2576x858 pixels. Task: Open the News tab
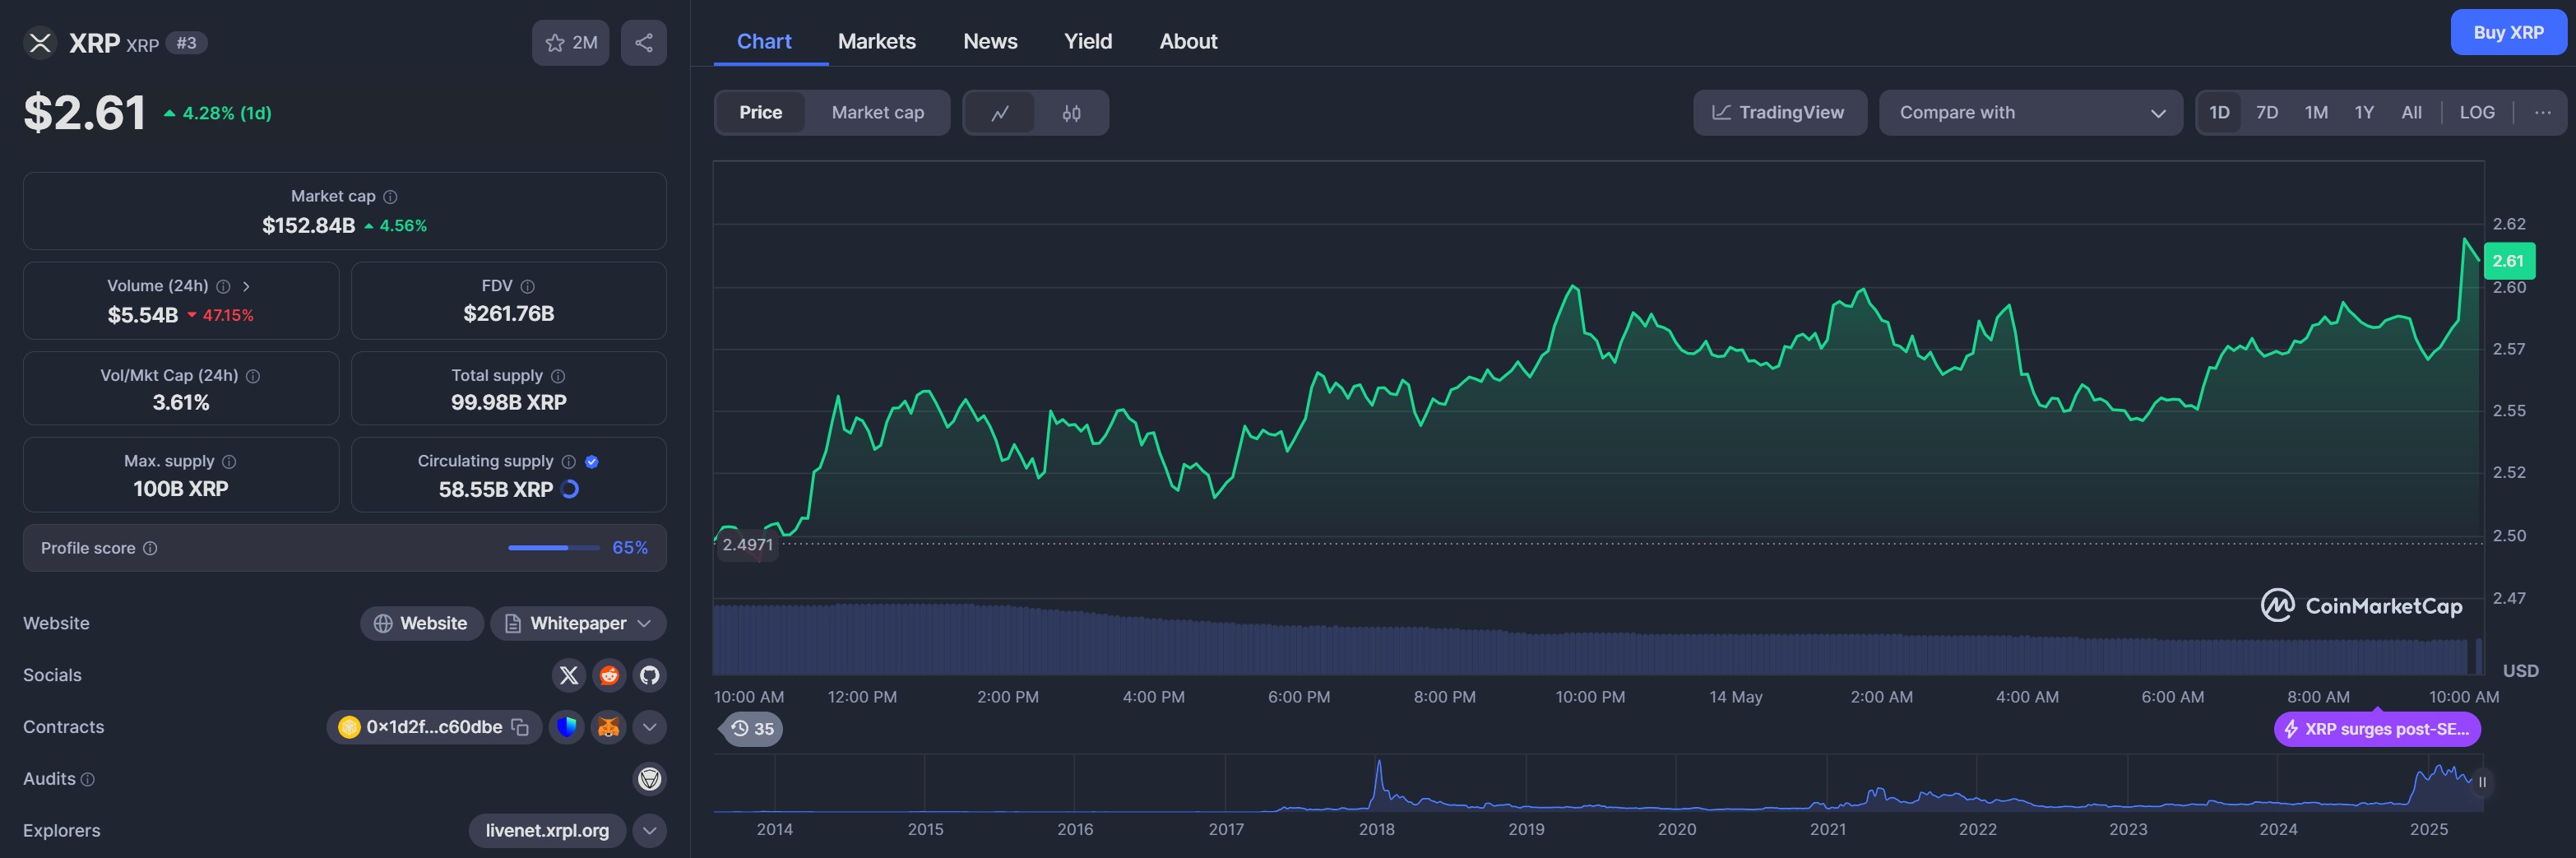pos(990,41)
